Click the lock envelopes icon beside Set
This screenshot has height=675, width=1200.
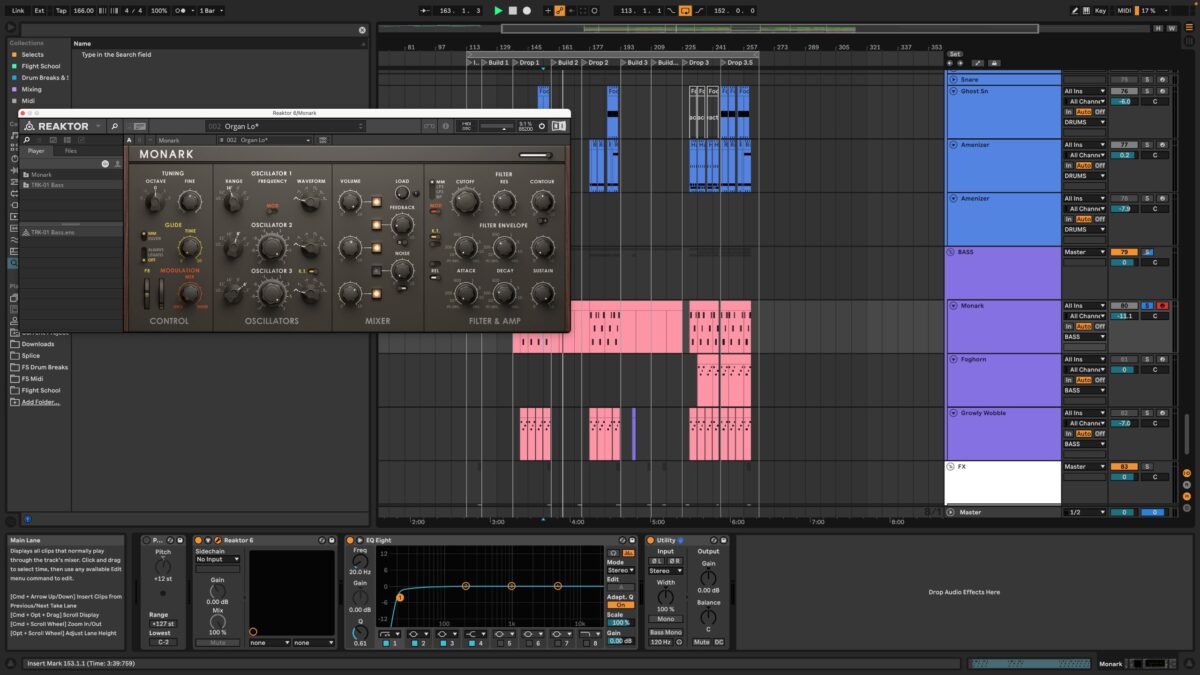click(994, 63)
